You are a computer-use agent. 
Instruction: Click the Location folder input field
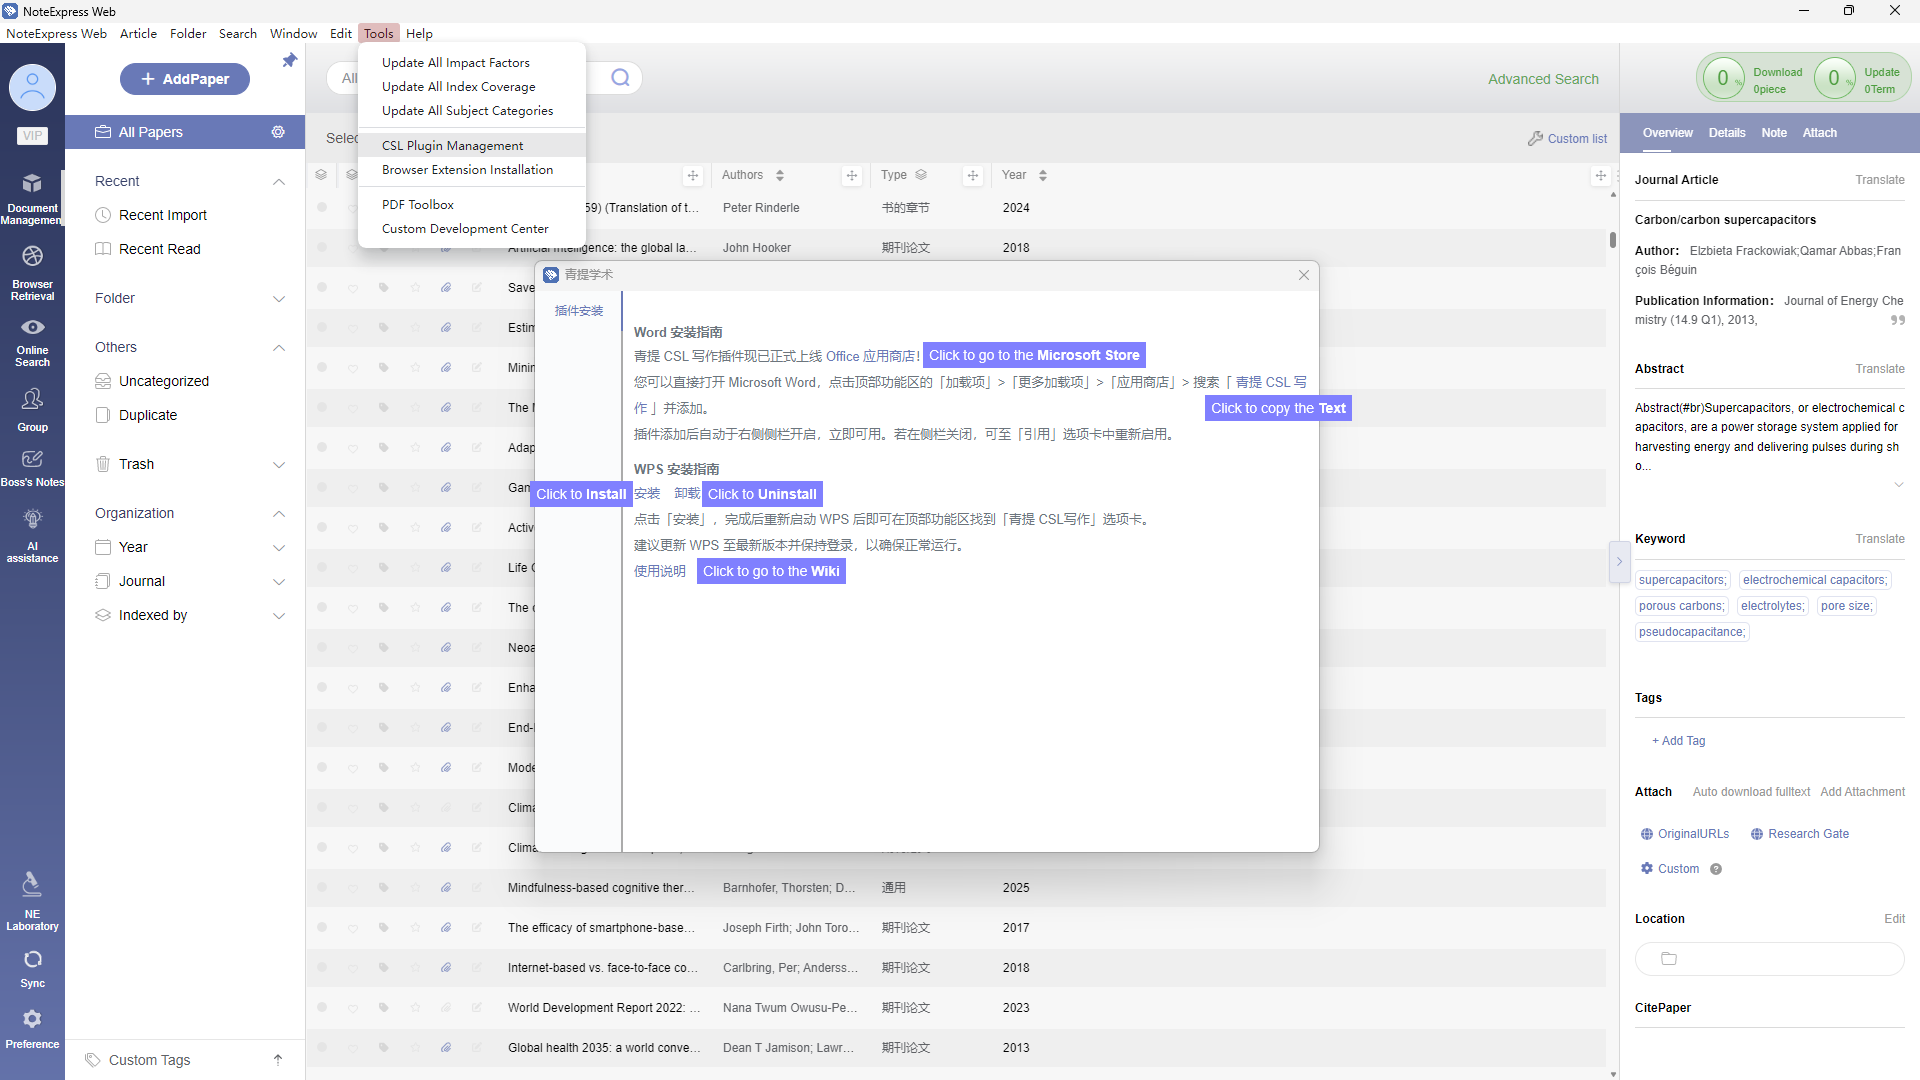coord(1768,959)
